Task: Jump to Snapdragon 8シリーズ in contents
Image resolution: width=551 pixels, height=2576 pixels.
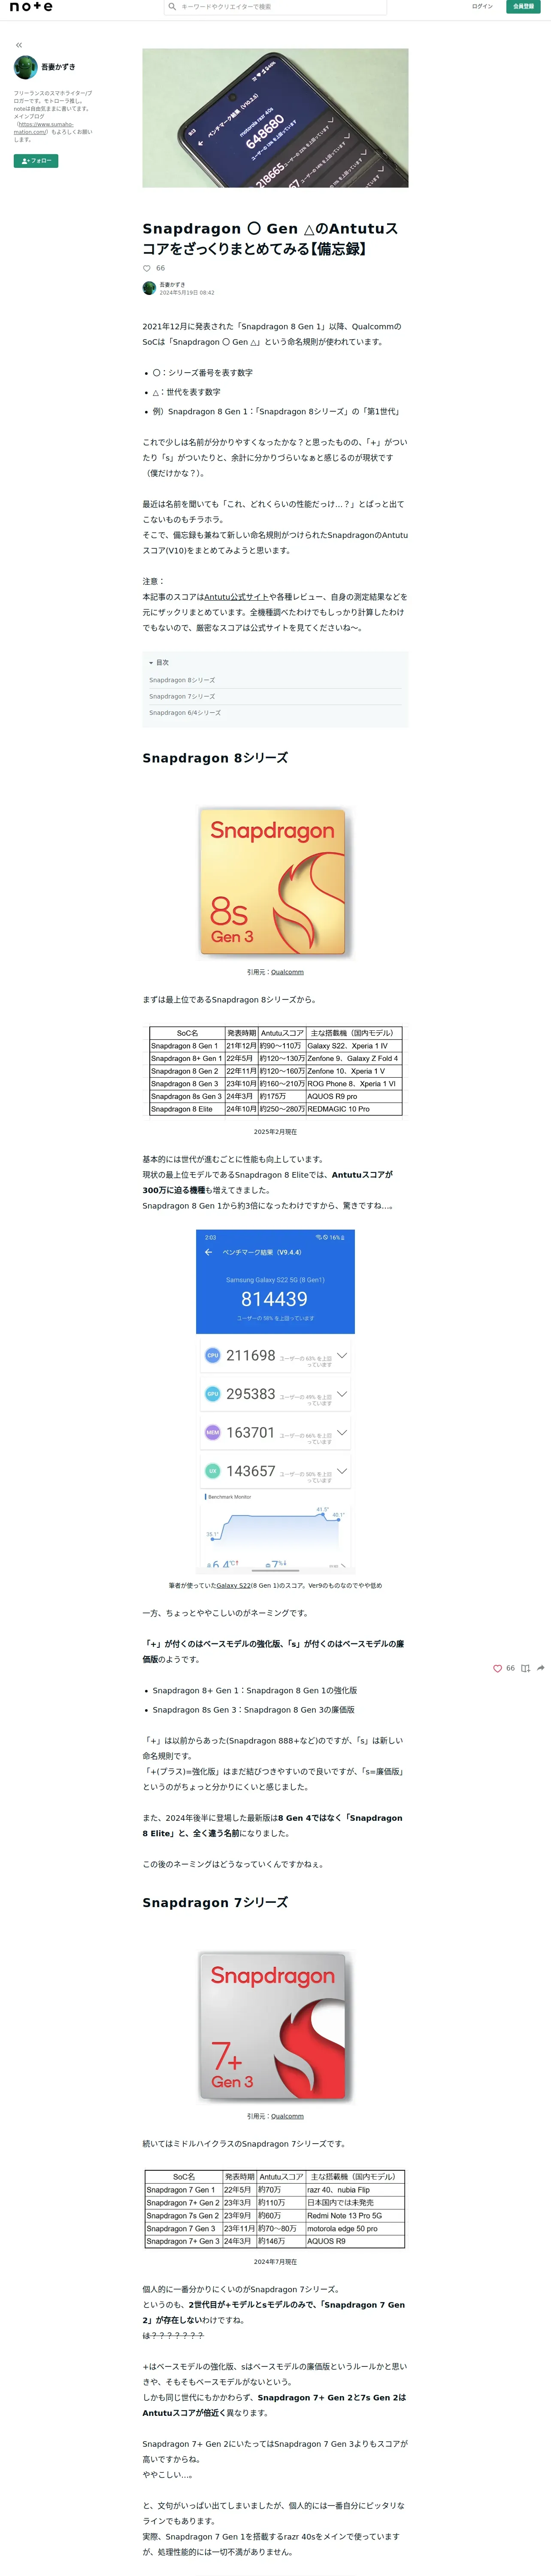Action: [182, 680]
